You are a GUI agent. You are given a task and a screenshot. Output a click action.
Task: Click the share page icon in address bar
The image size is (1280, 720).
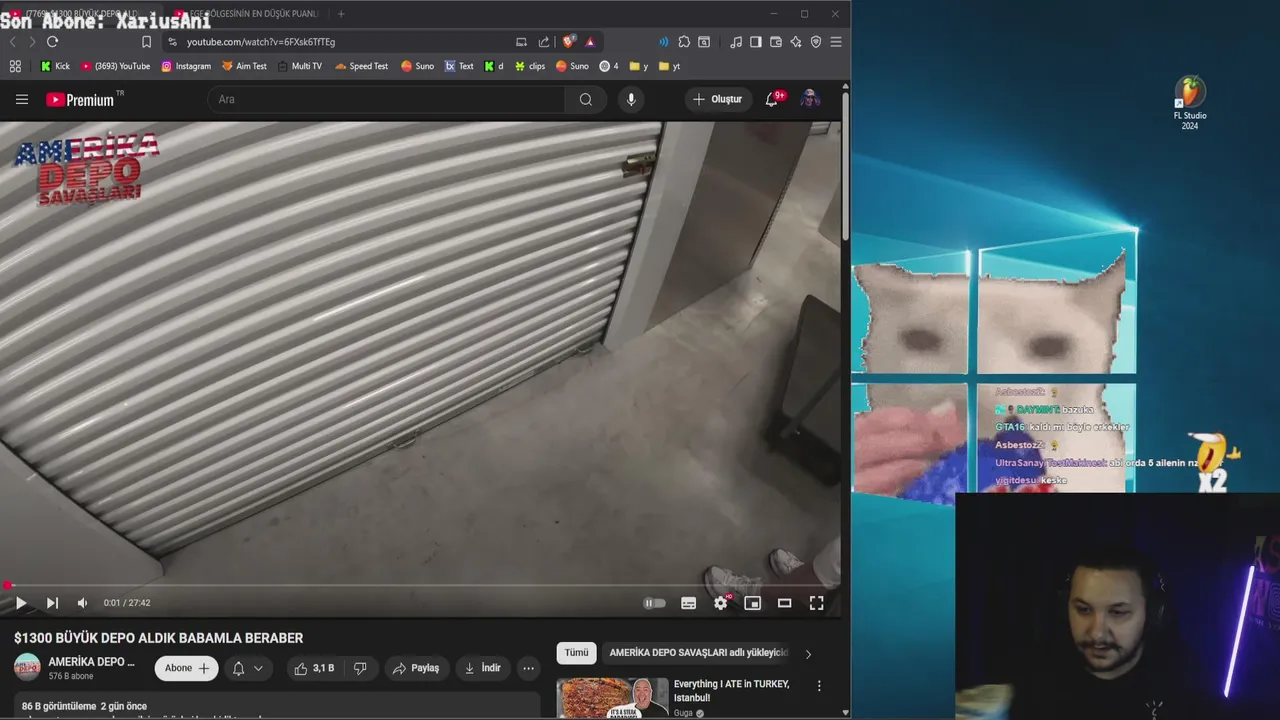click(x=543, y=42)
